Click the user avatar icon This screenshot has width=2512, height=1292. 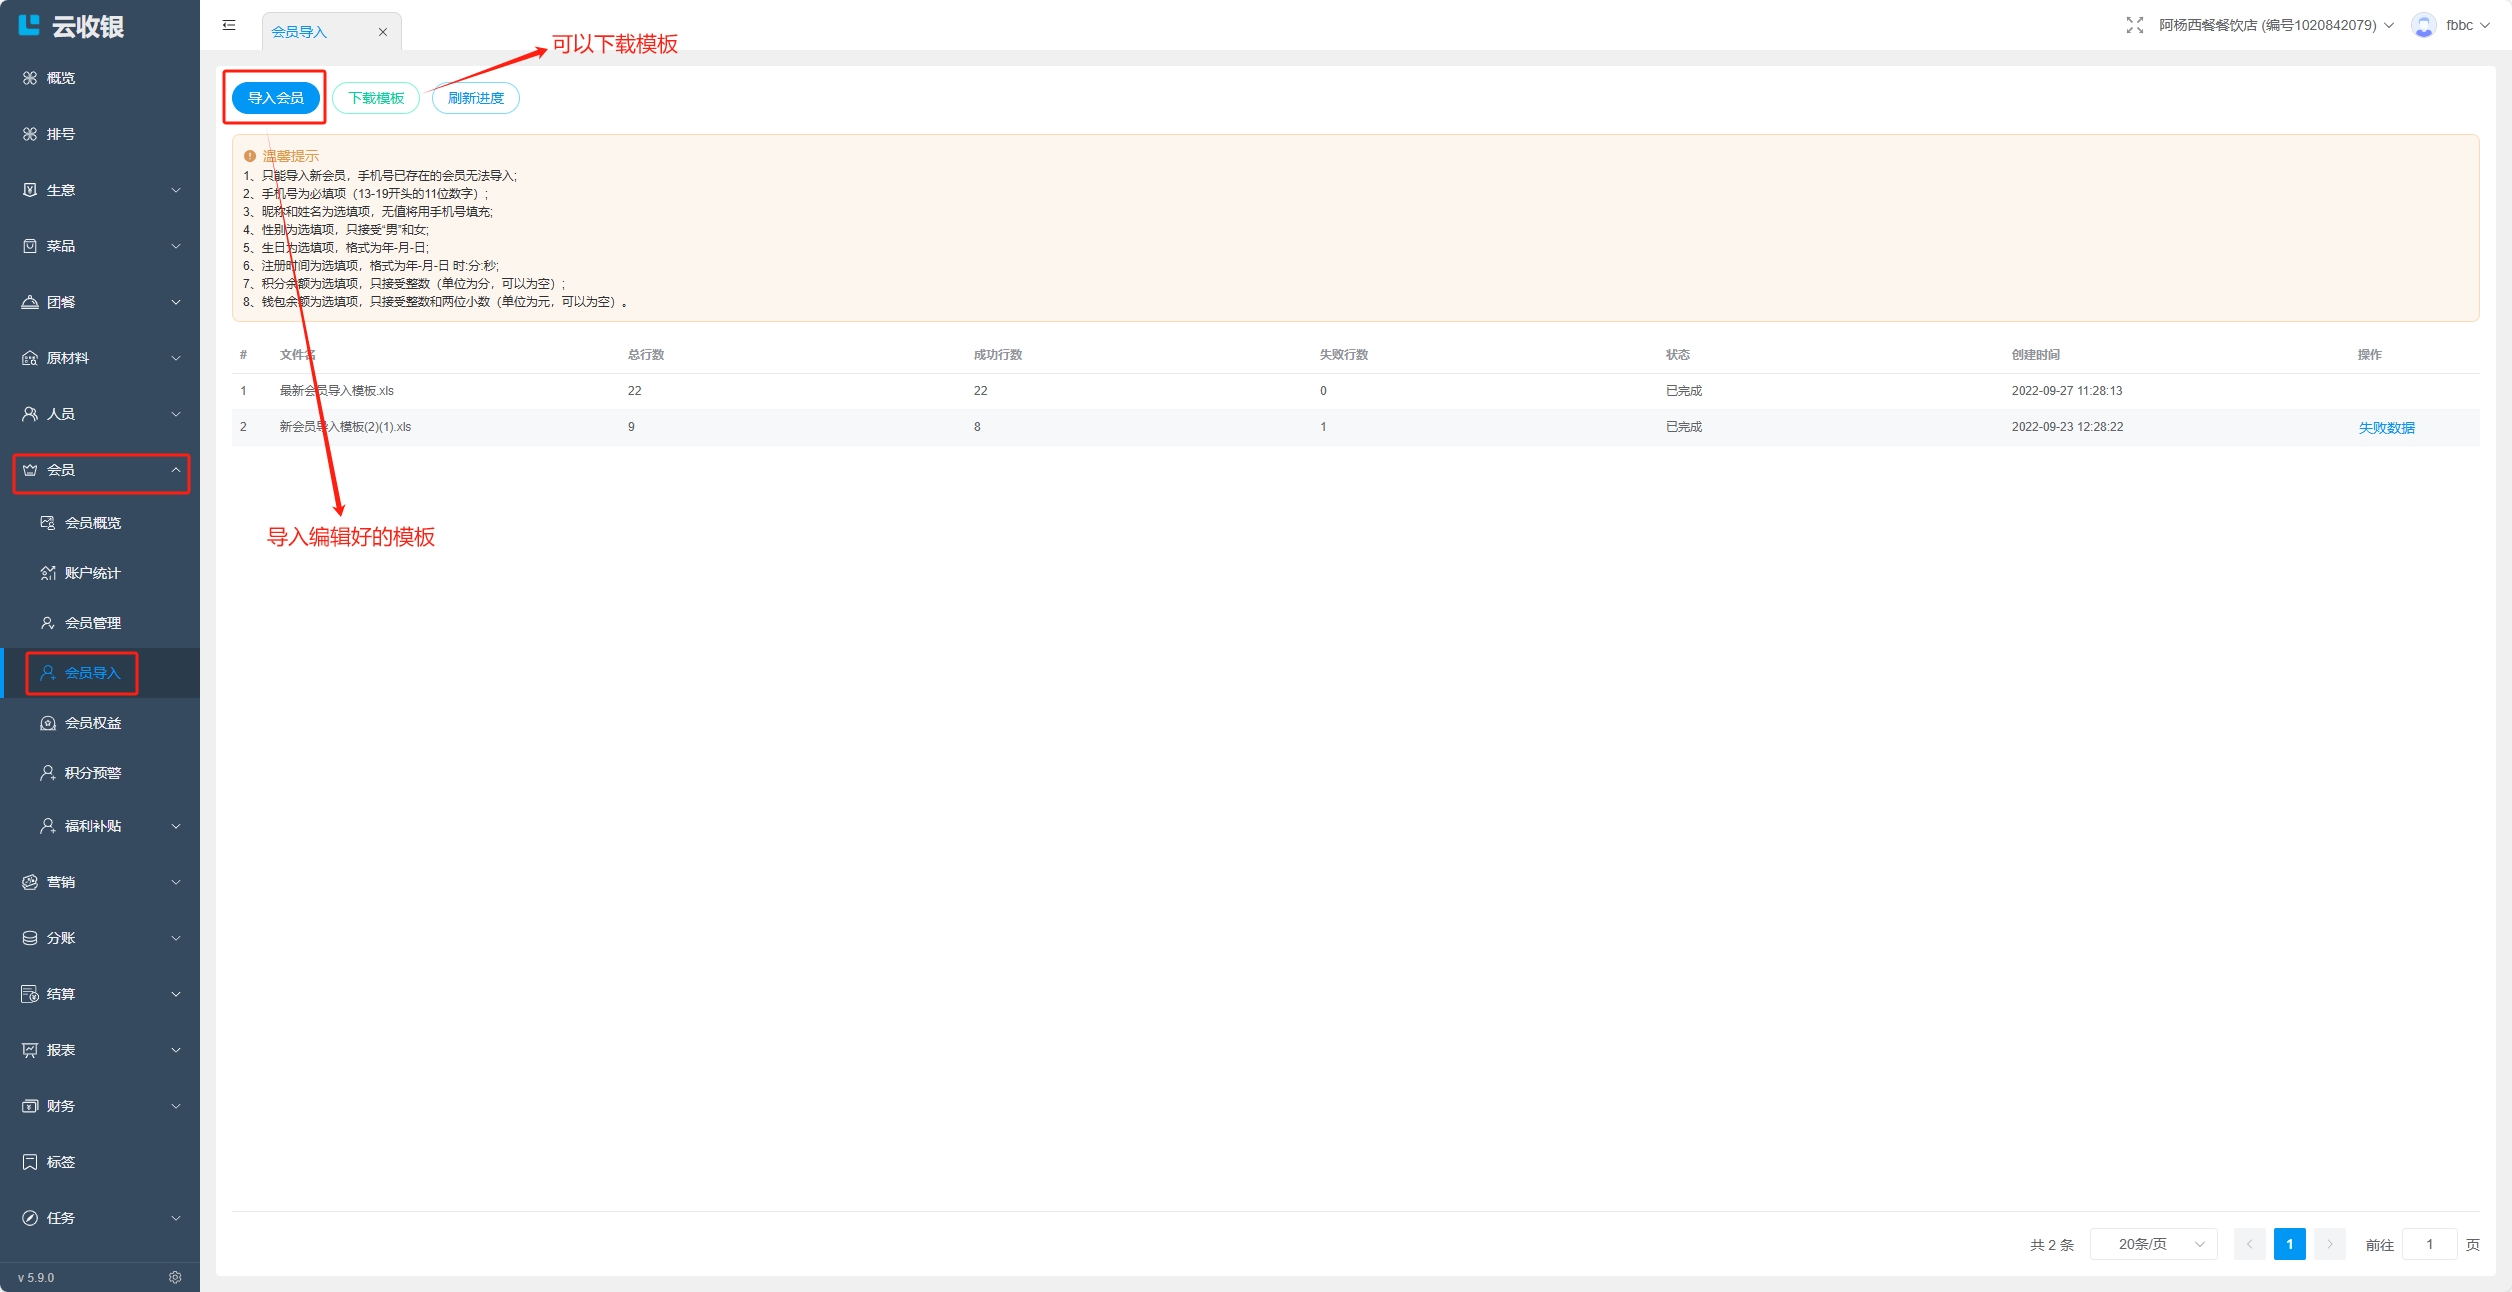2423,25
